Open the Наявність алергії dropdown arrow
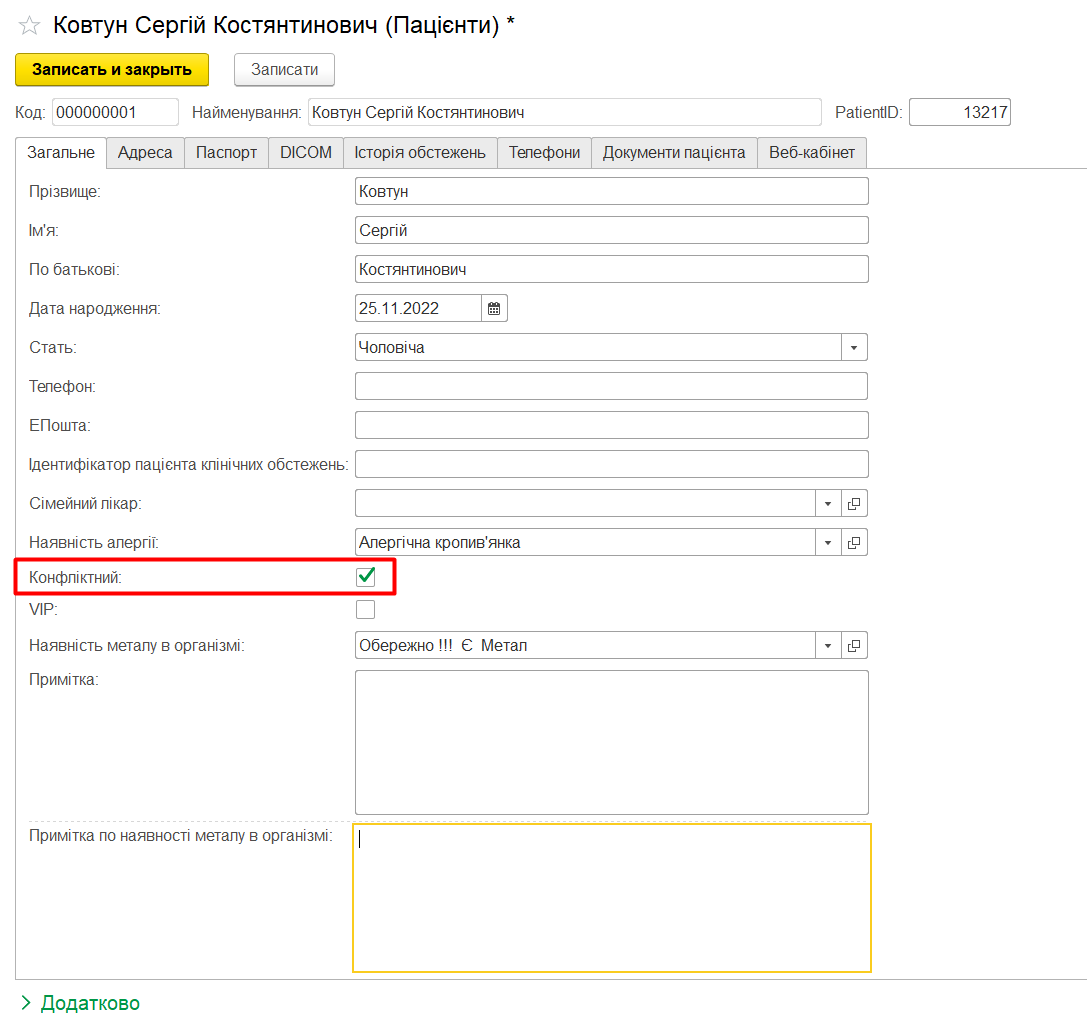Screen dimensions: 1087x1028 pos(828,542)
